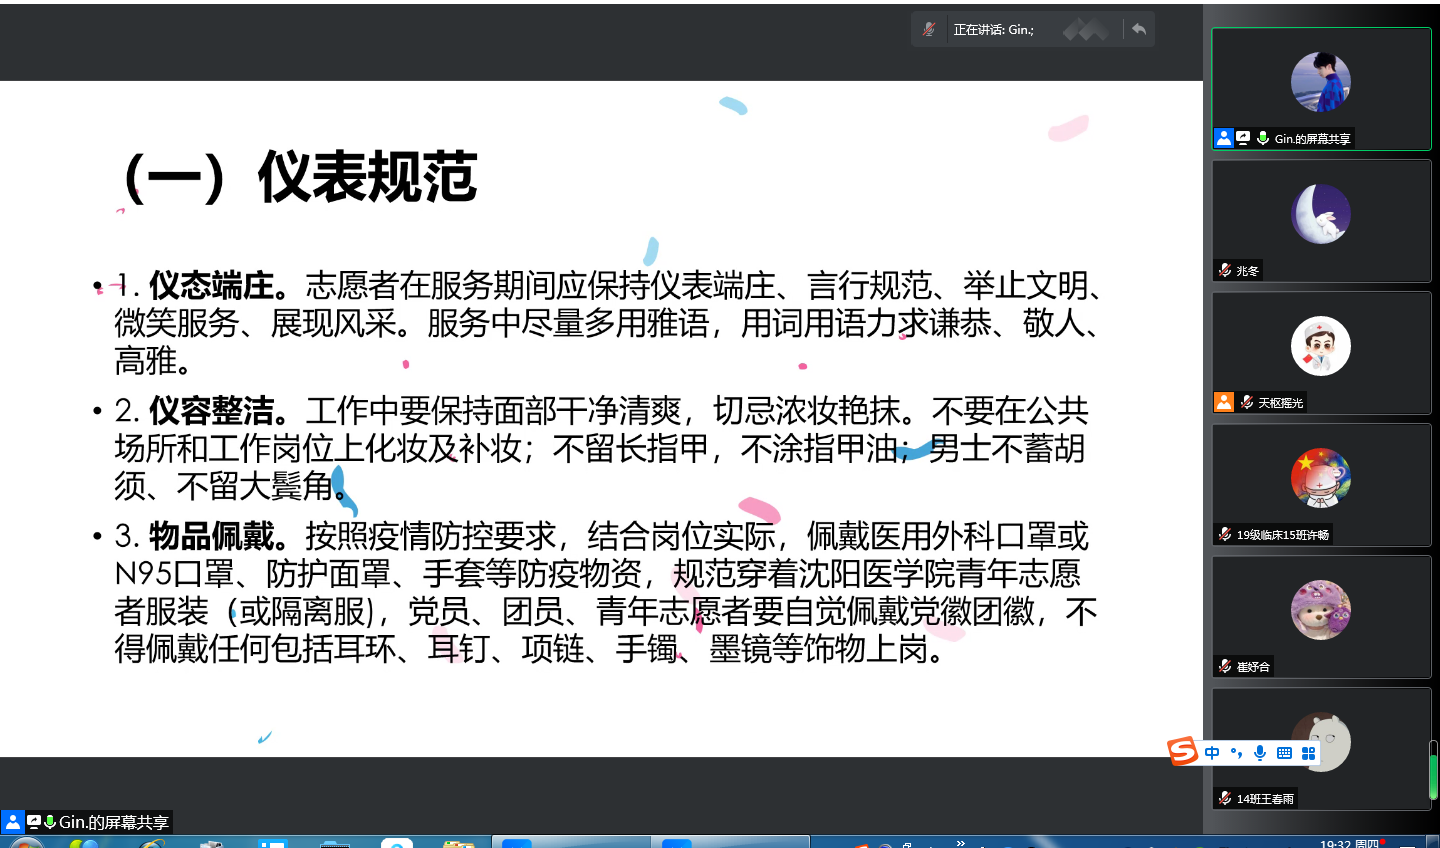Image resolution: width=1440 pixels, height=848 pixels.
Task: Click screen share icon in Gin.'s tile label
Action: 1243,139
